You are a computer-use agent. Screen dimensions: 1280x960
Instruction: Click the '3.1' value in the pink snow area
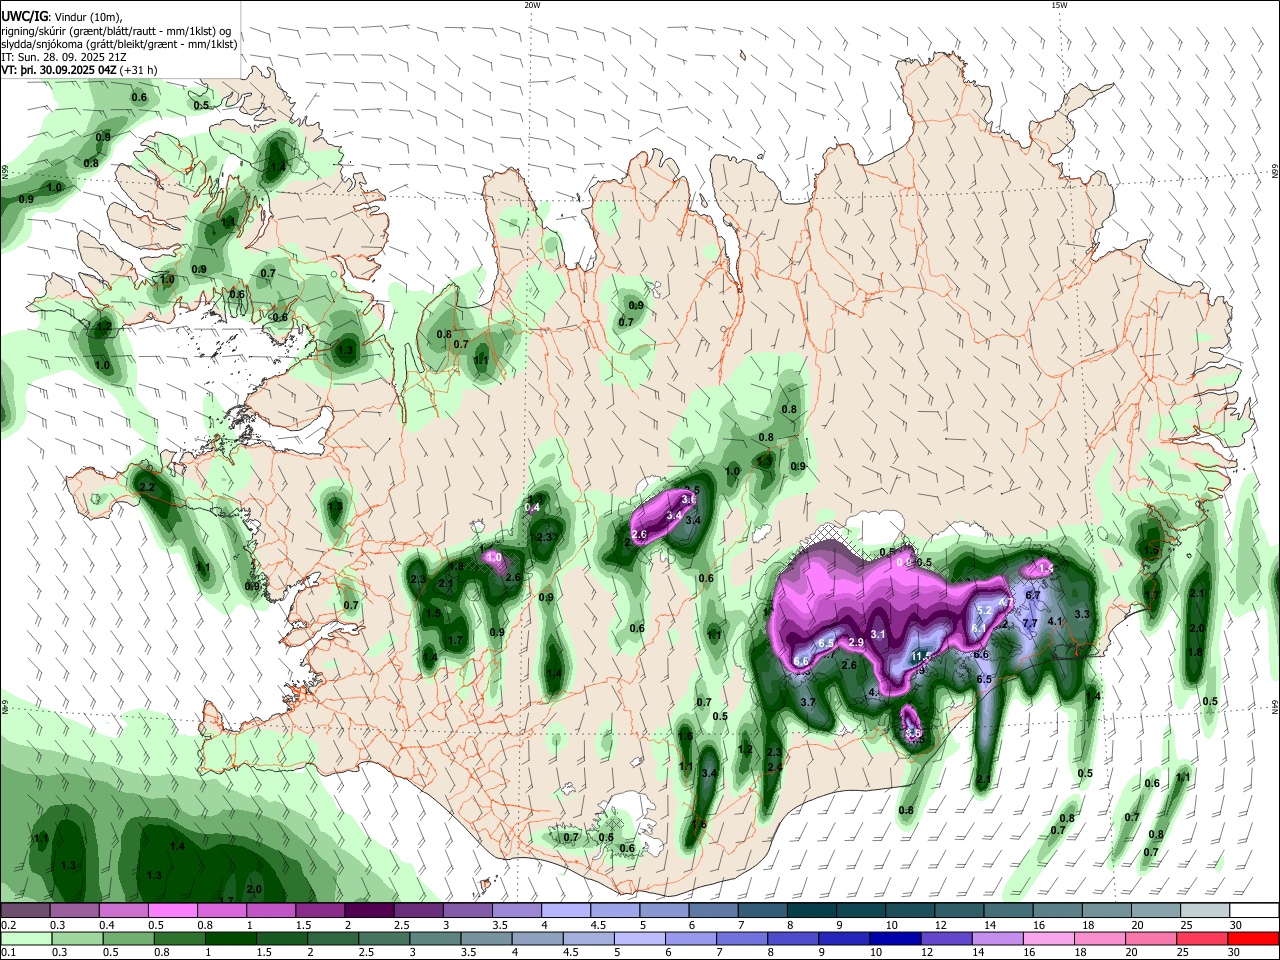pos(878,634)
